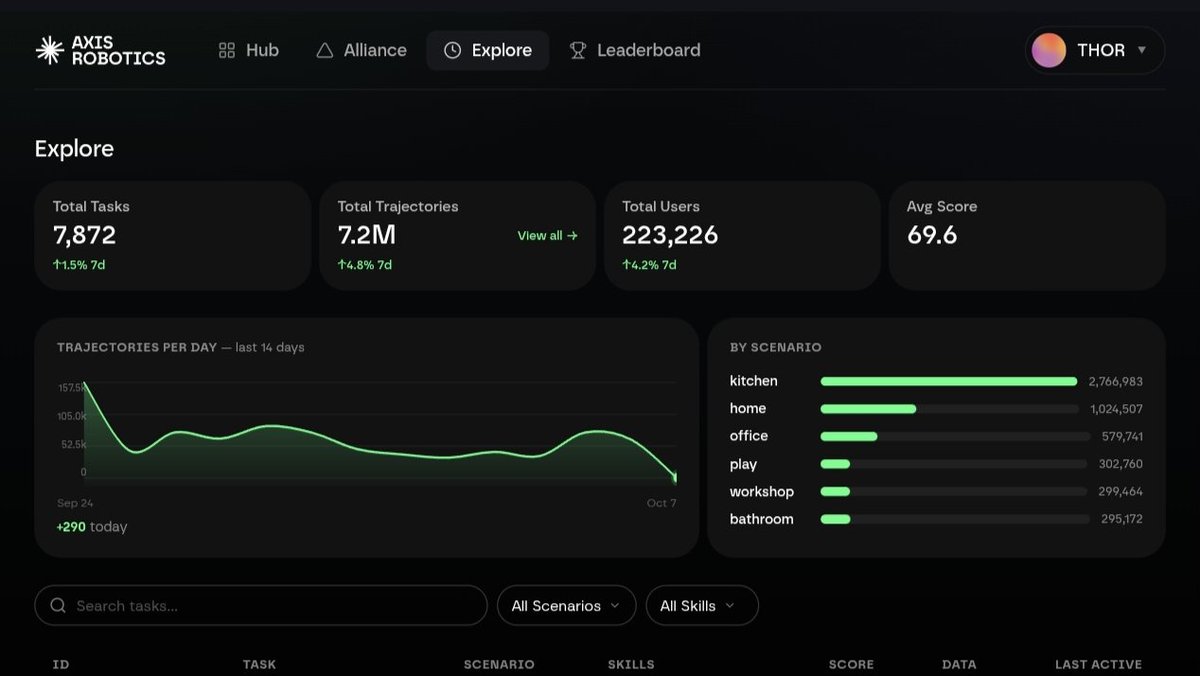
Task: Click the home count 1,024,507
Action: click(1116, 409)
